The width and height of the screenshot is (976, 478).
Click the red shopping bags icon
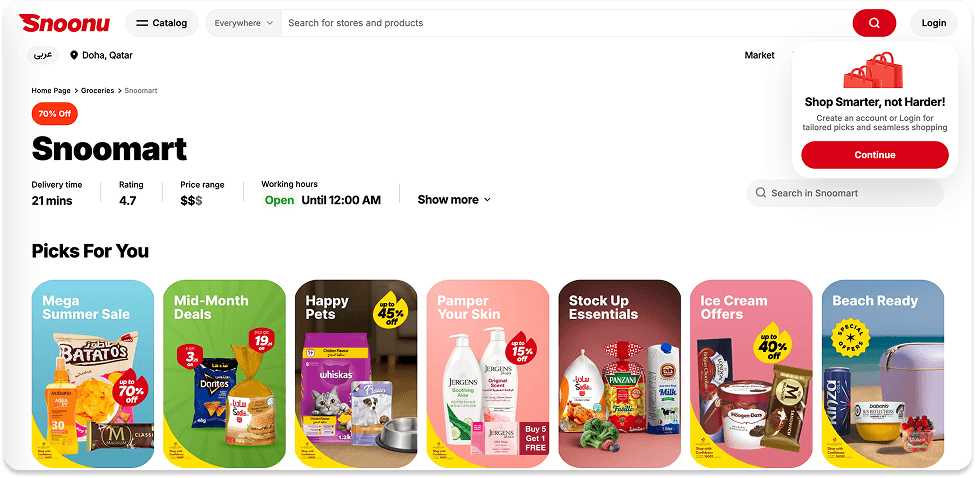click(873, 70)
